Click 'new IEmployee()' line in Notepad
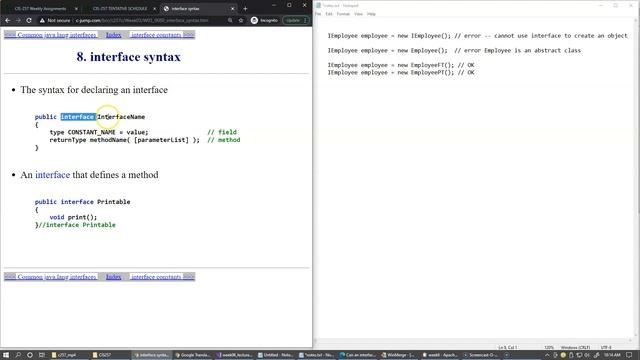The width and height of the screenshot is (640, 360). tap(478, 36)
